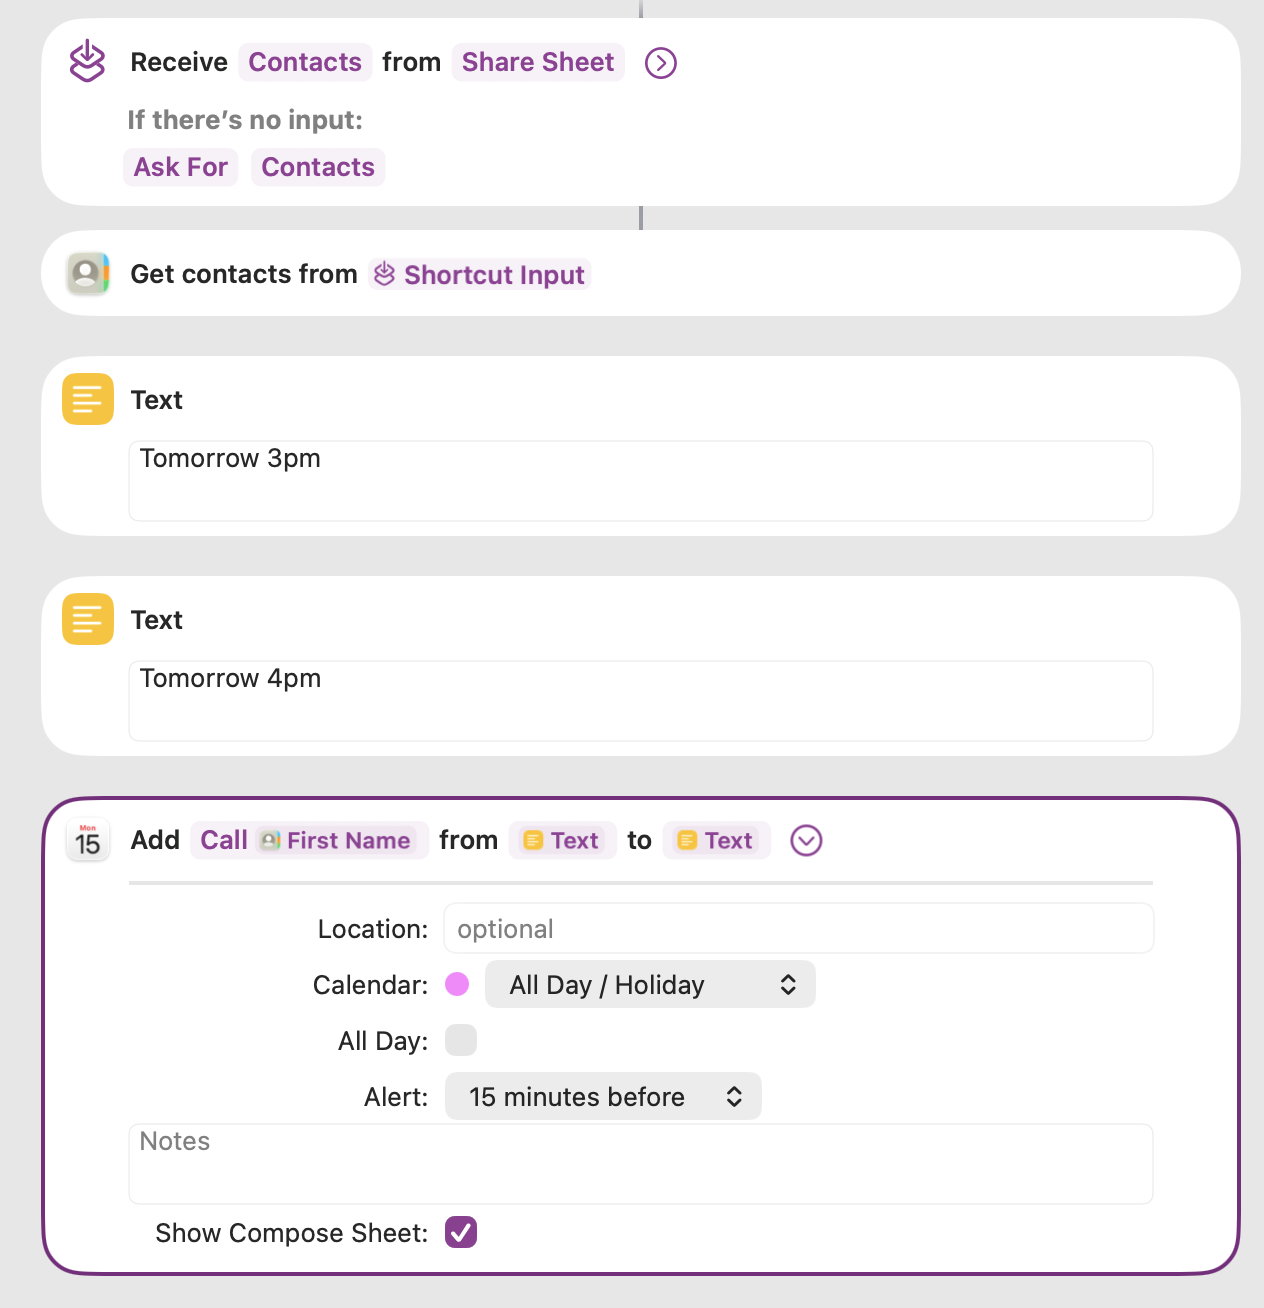Click the Shortcut Input variable token
The image size is (1264, 1308).
[x=480, y=274]
